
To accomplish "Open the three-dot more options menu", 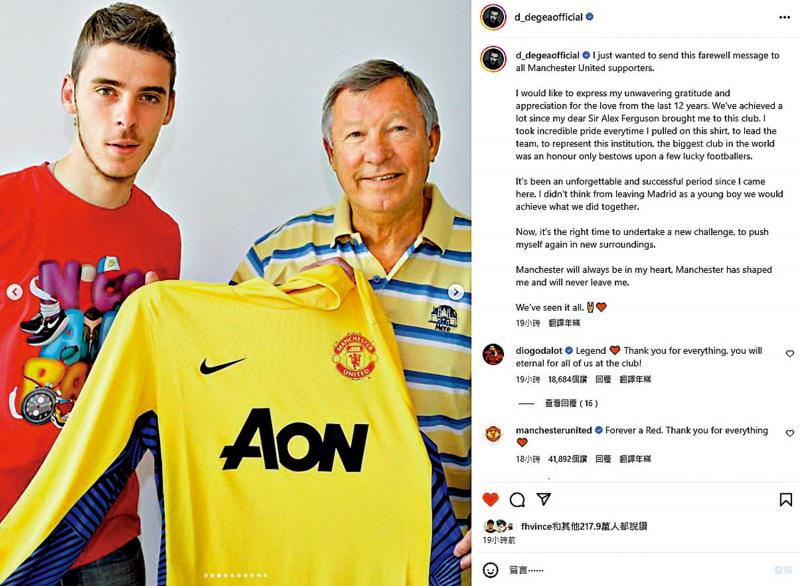I will (x=784, y=17).
